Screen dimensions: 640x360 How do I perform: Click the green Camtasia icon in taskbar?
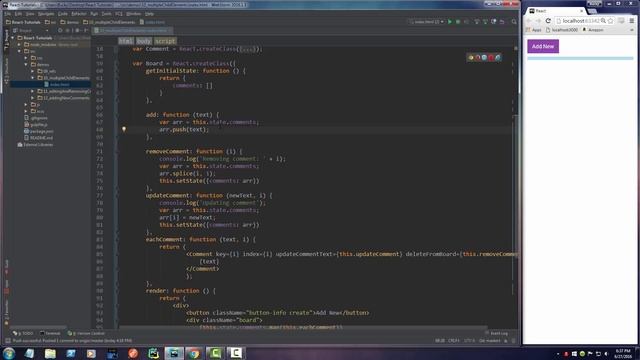pyautogui.click(x=215, y=353)
